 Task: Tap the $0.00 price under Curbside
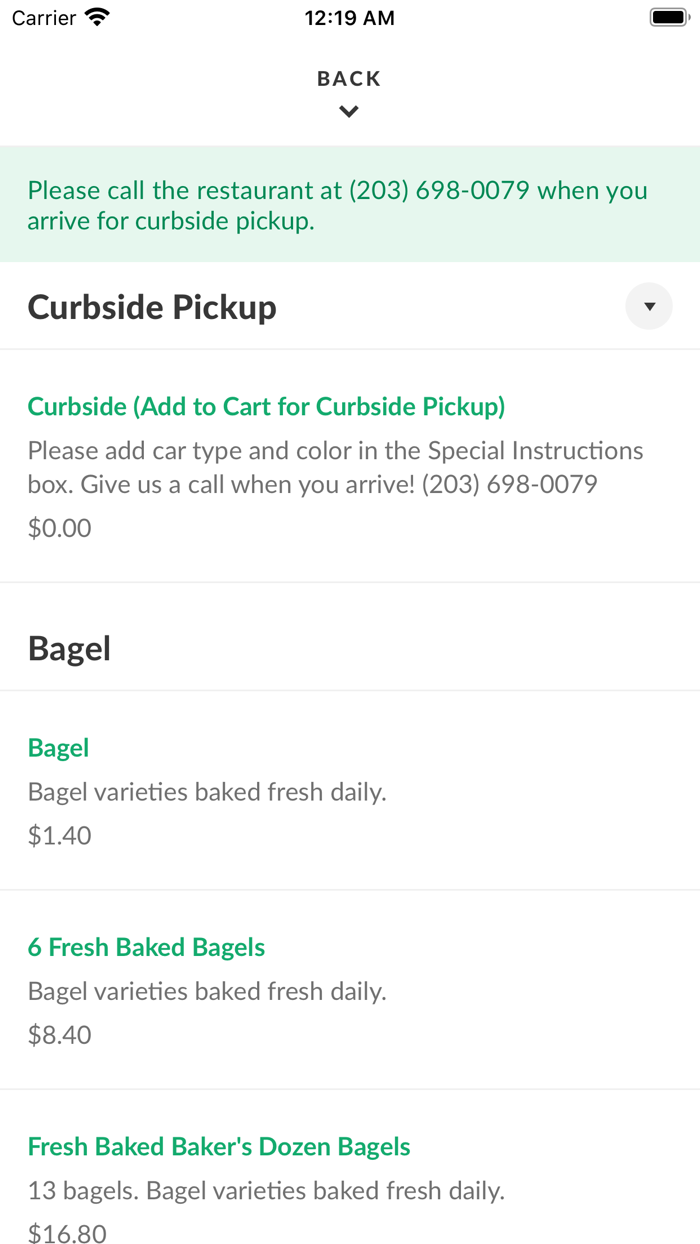(x=59, y=527)
